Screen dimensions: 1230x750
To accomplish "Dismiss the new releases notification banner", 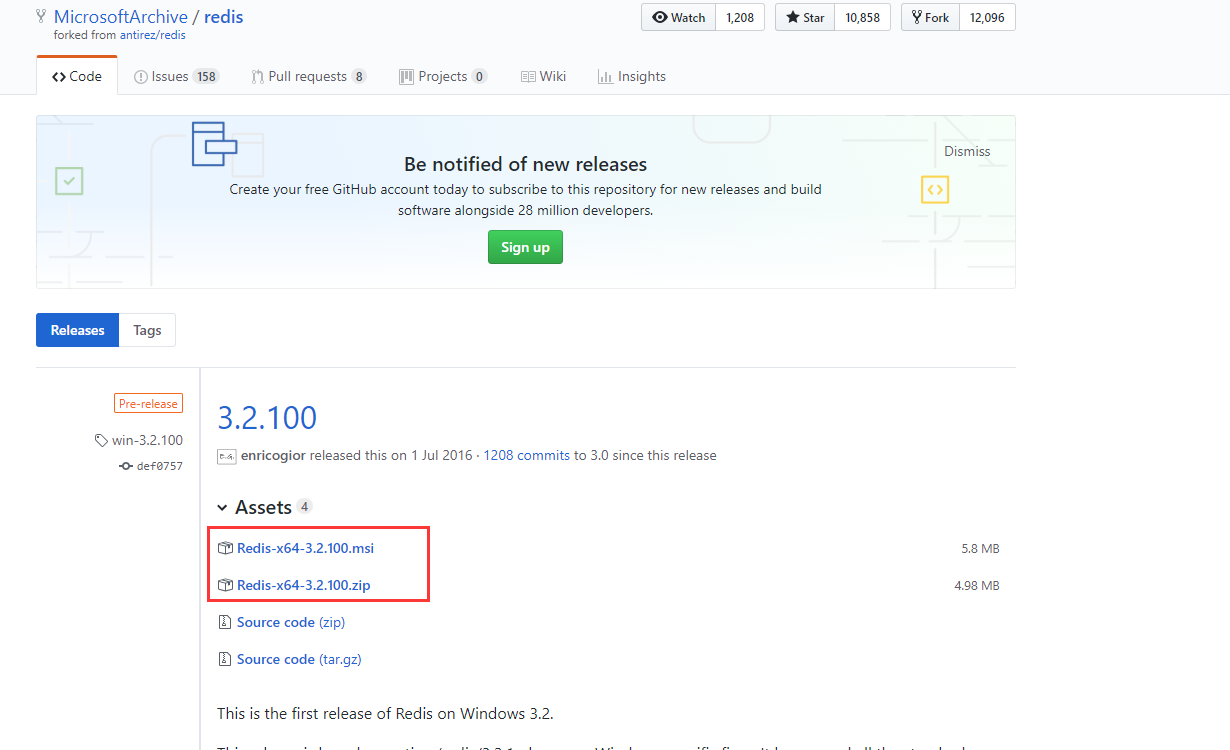I will click(x=967, y=151).
